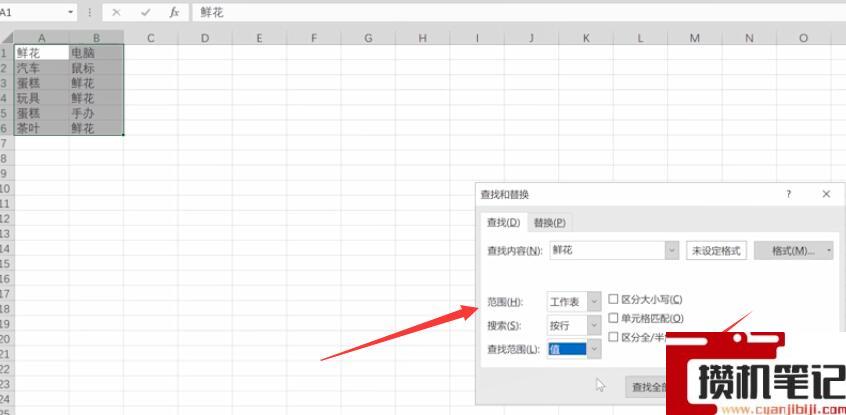Open the Name Box dropdown arrow
This screenshot has width=846, height=415.
click(x=71, y=12)
